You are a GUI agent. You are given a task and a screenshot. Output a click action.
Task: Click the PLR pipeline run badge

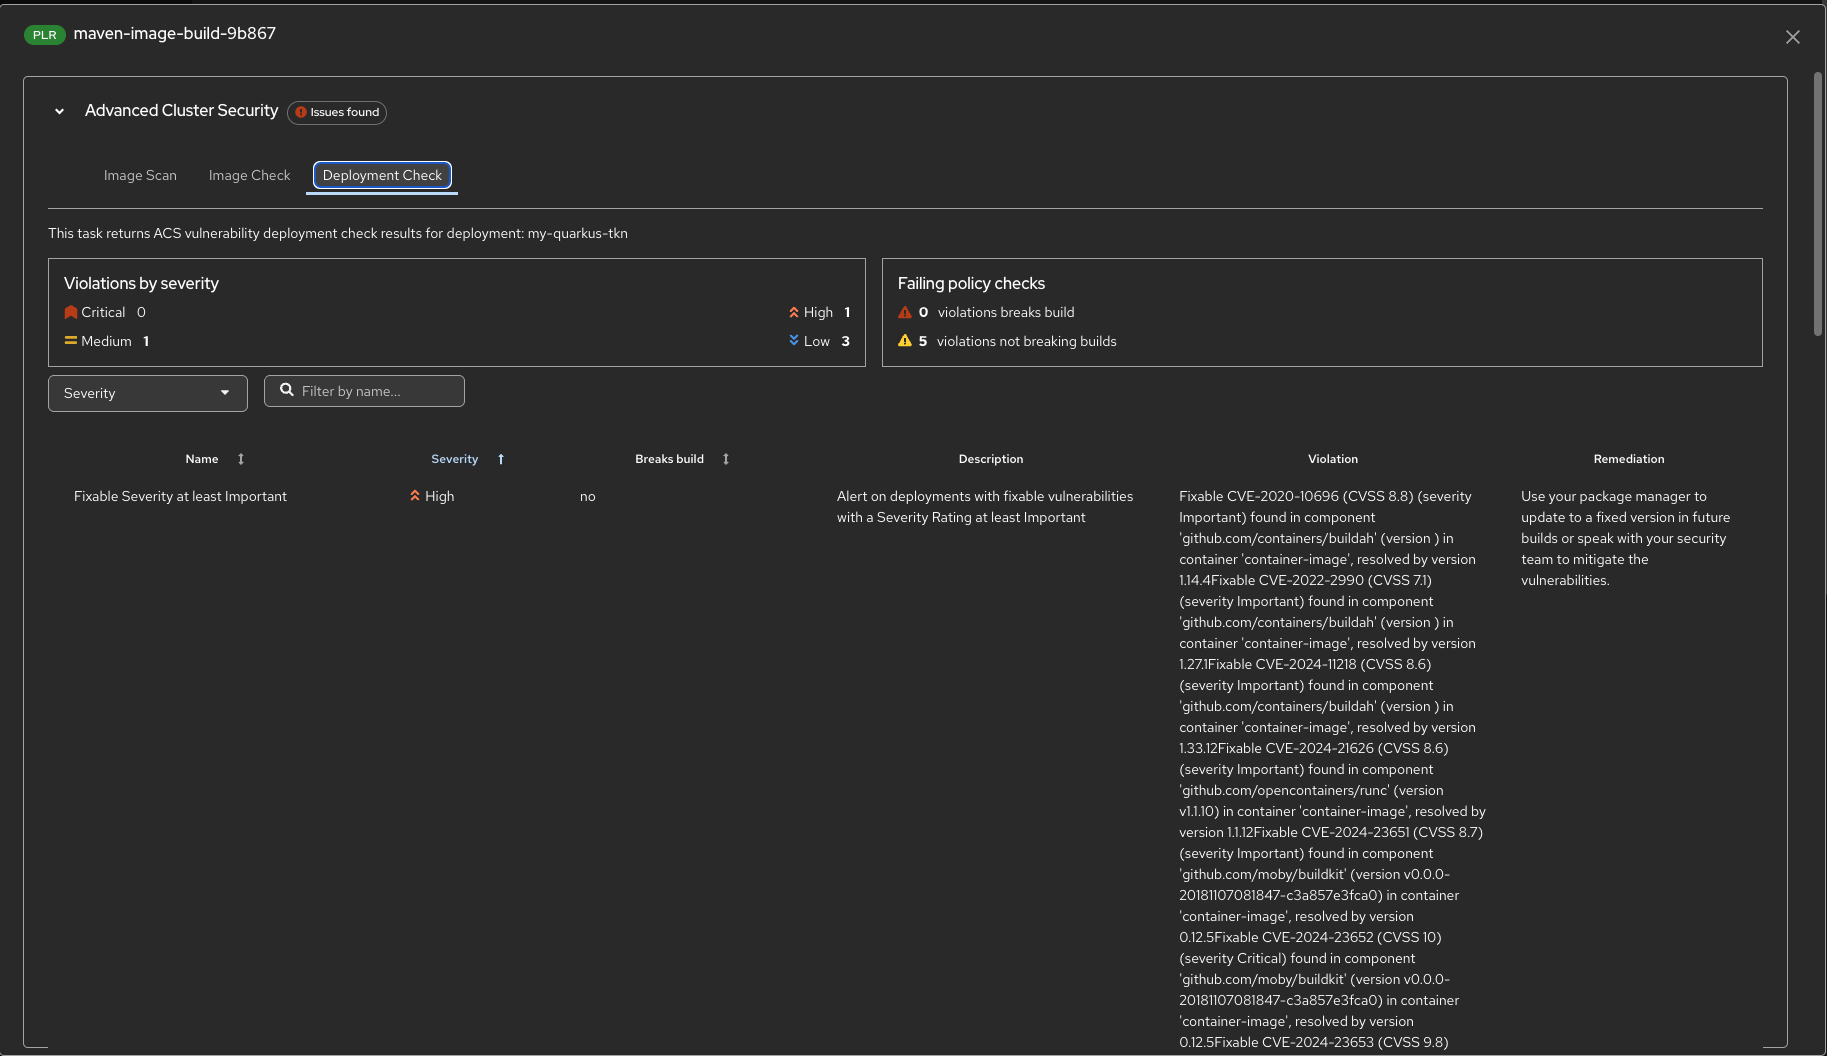click(45, 35)
